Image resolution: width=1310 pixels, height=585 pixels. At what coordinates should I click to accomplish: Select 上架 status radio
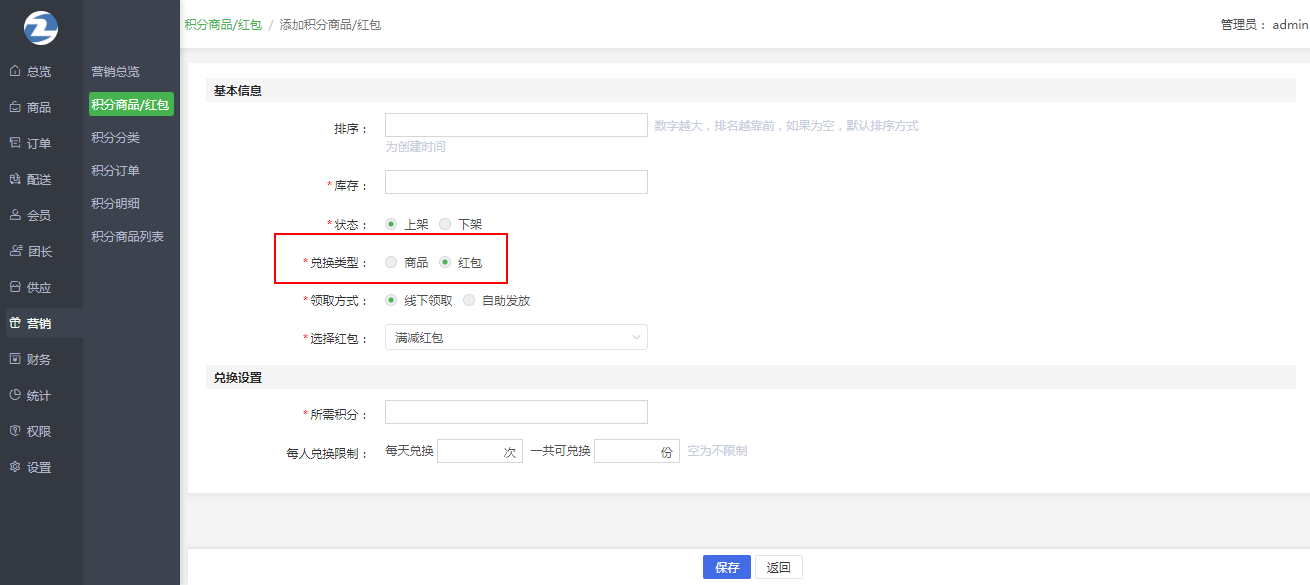(391, 225)
